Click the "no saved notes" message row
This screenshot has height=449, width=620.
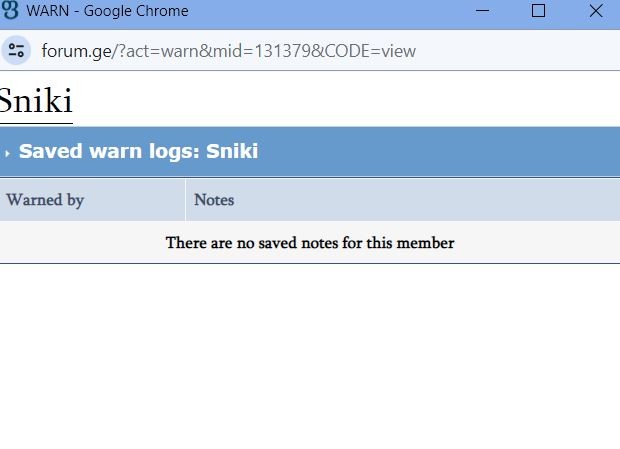coord(310,243)
